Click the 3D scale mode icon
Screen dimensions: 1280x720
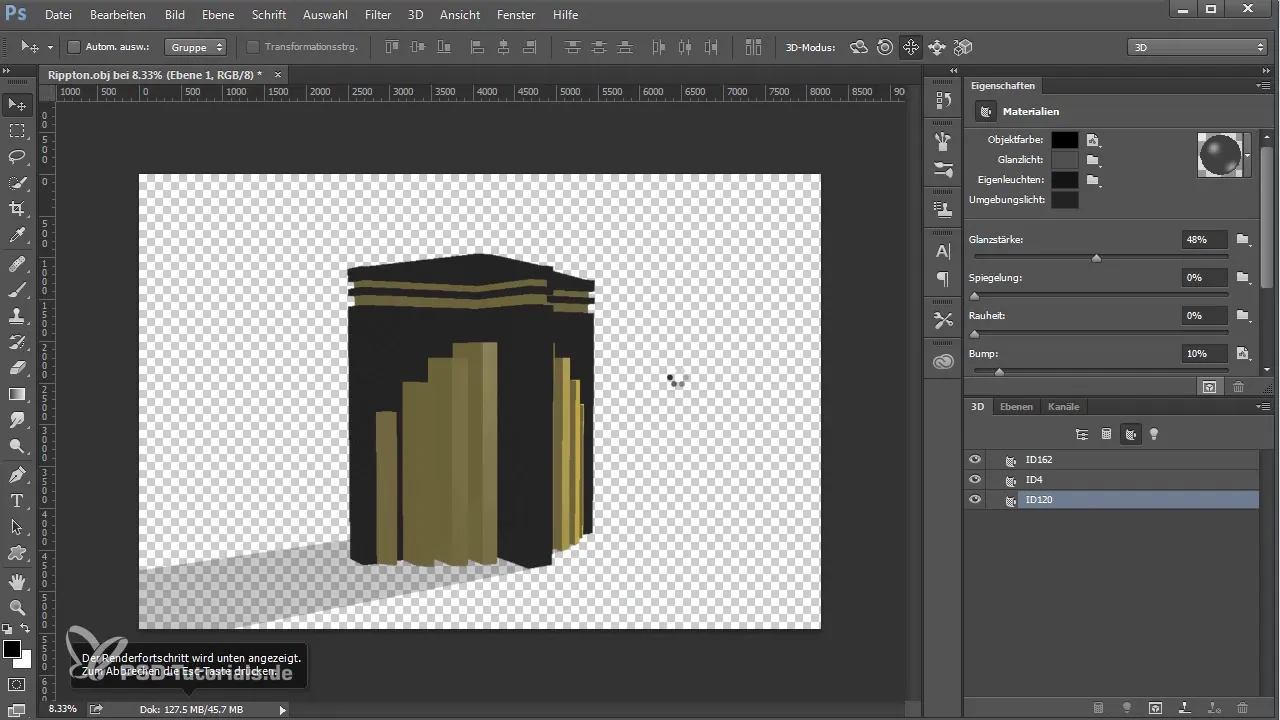pyautogui.click(x=963, y=47)
